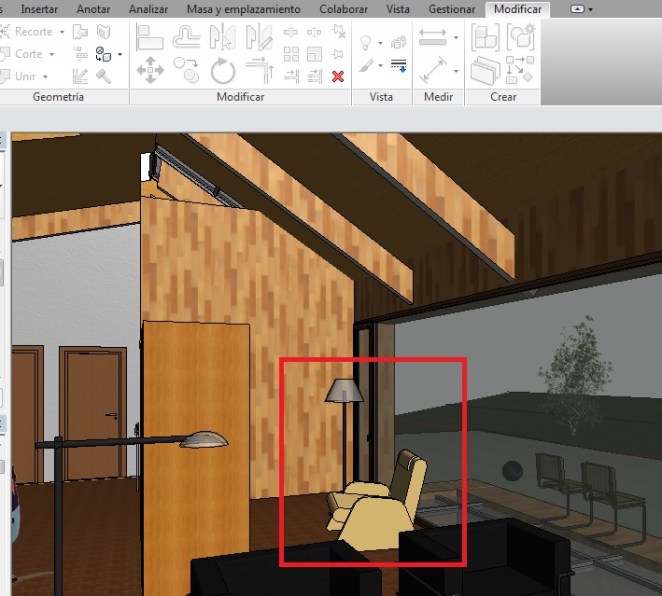Expand the Unir dropdown
This screenshot has height=596, width=662.
(x=46, y=76)
